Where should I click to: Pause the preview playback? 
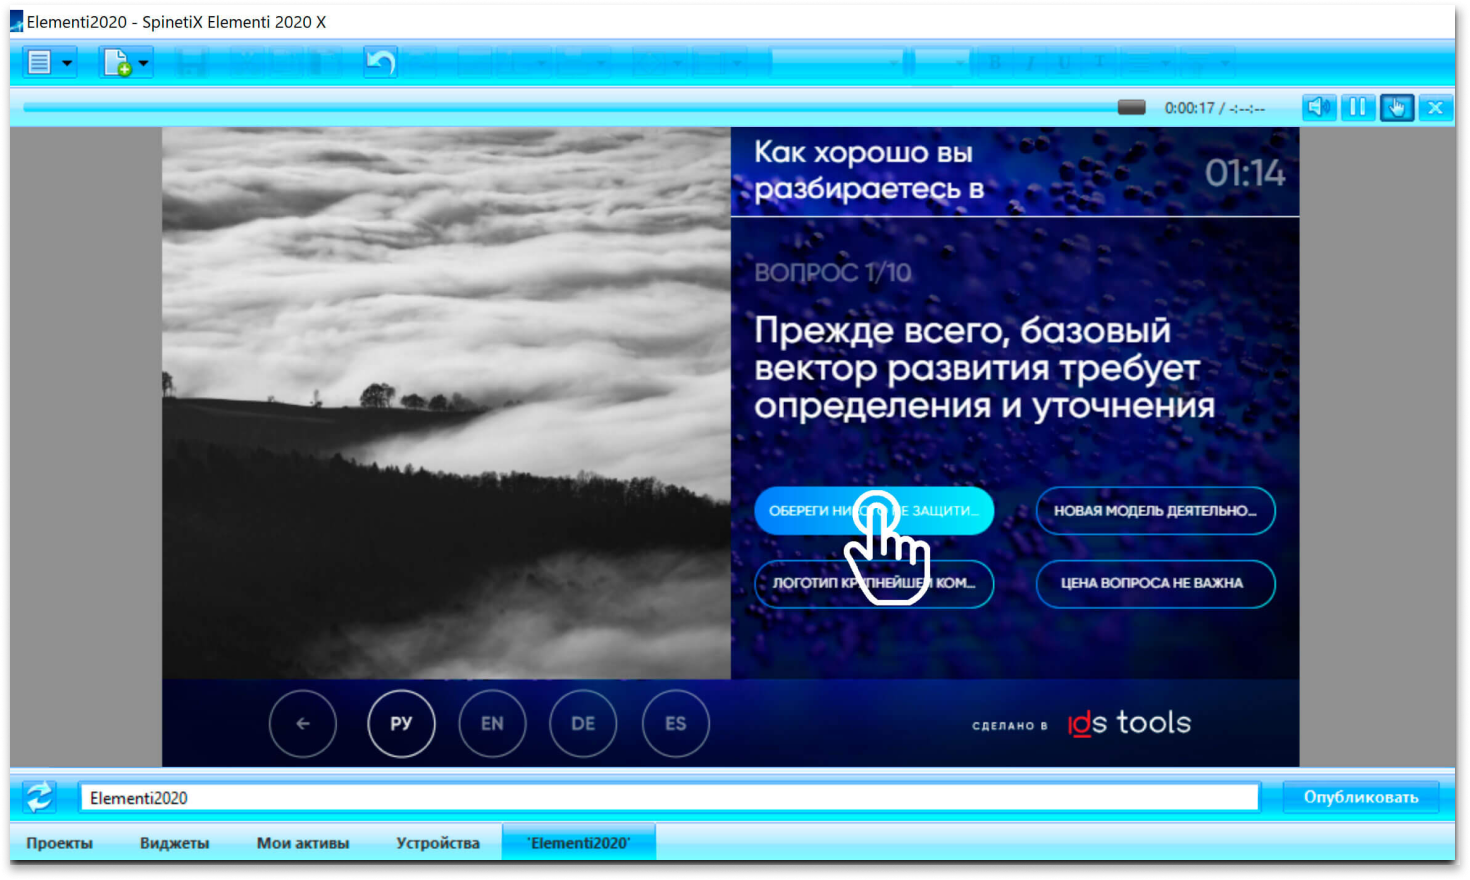coord(1357,107)
